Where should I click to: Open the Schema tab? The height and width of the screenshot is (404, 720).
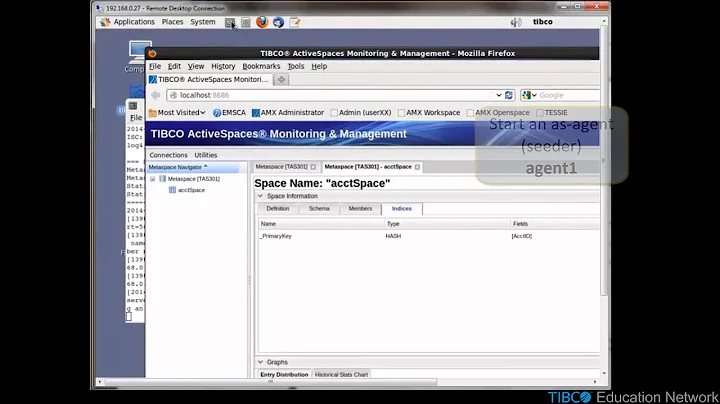coord(319,208)
